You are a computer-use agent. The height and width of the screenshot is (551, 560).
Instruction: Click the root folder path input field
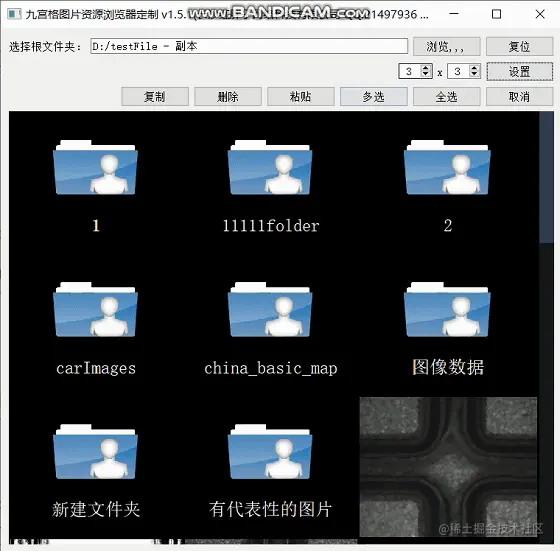coord(249,46)
